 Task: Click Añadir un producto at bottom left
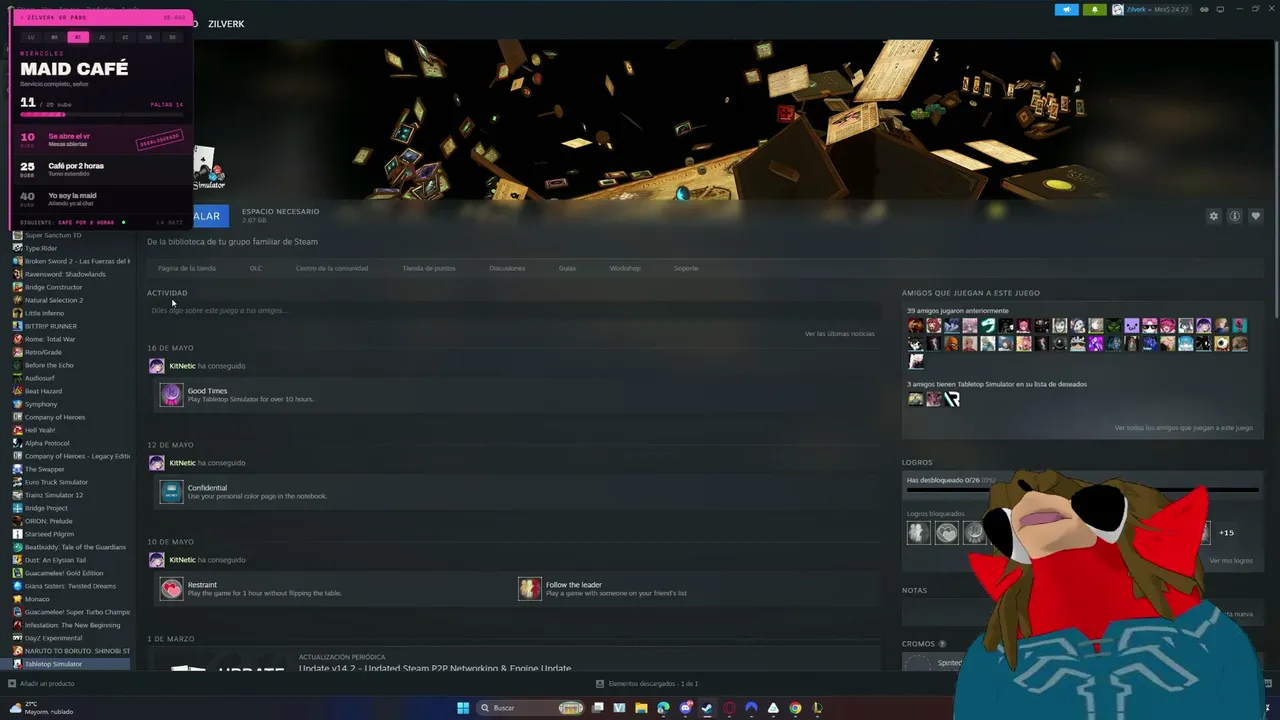(42, 684)
